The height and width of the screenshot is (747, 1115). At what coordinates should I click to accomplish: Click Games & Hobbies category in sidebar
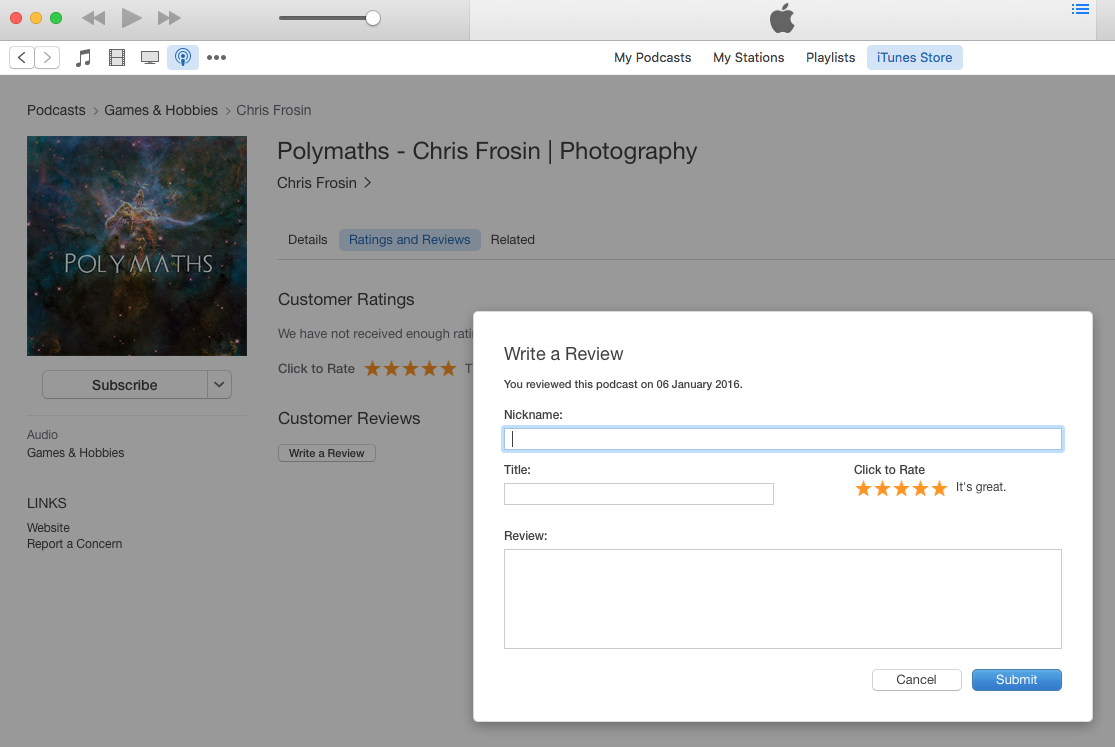coord(75,452)
